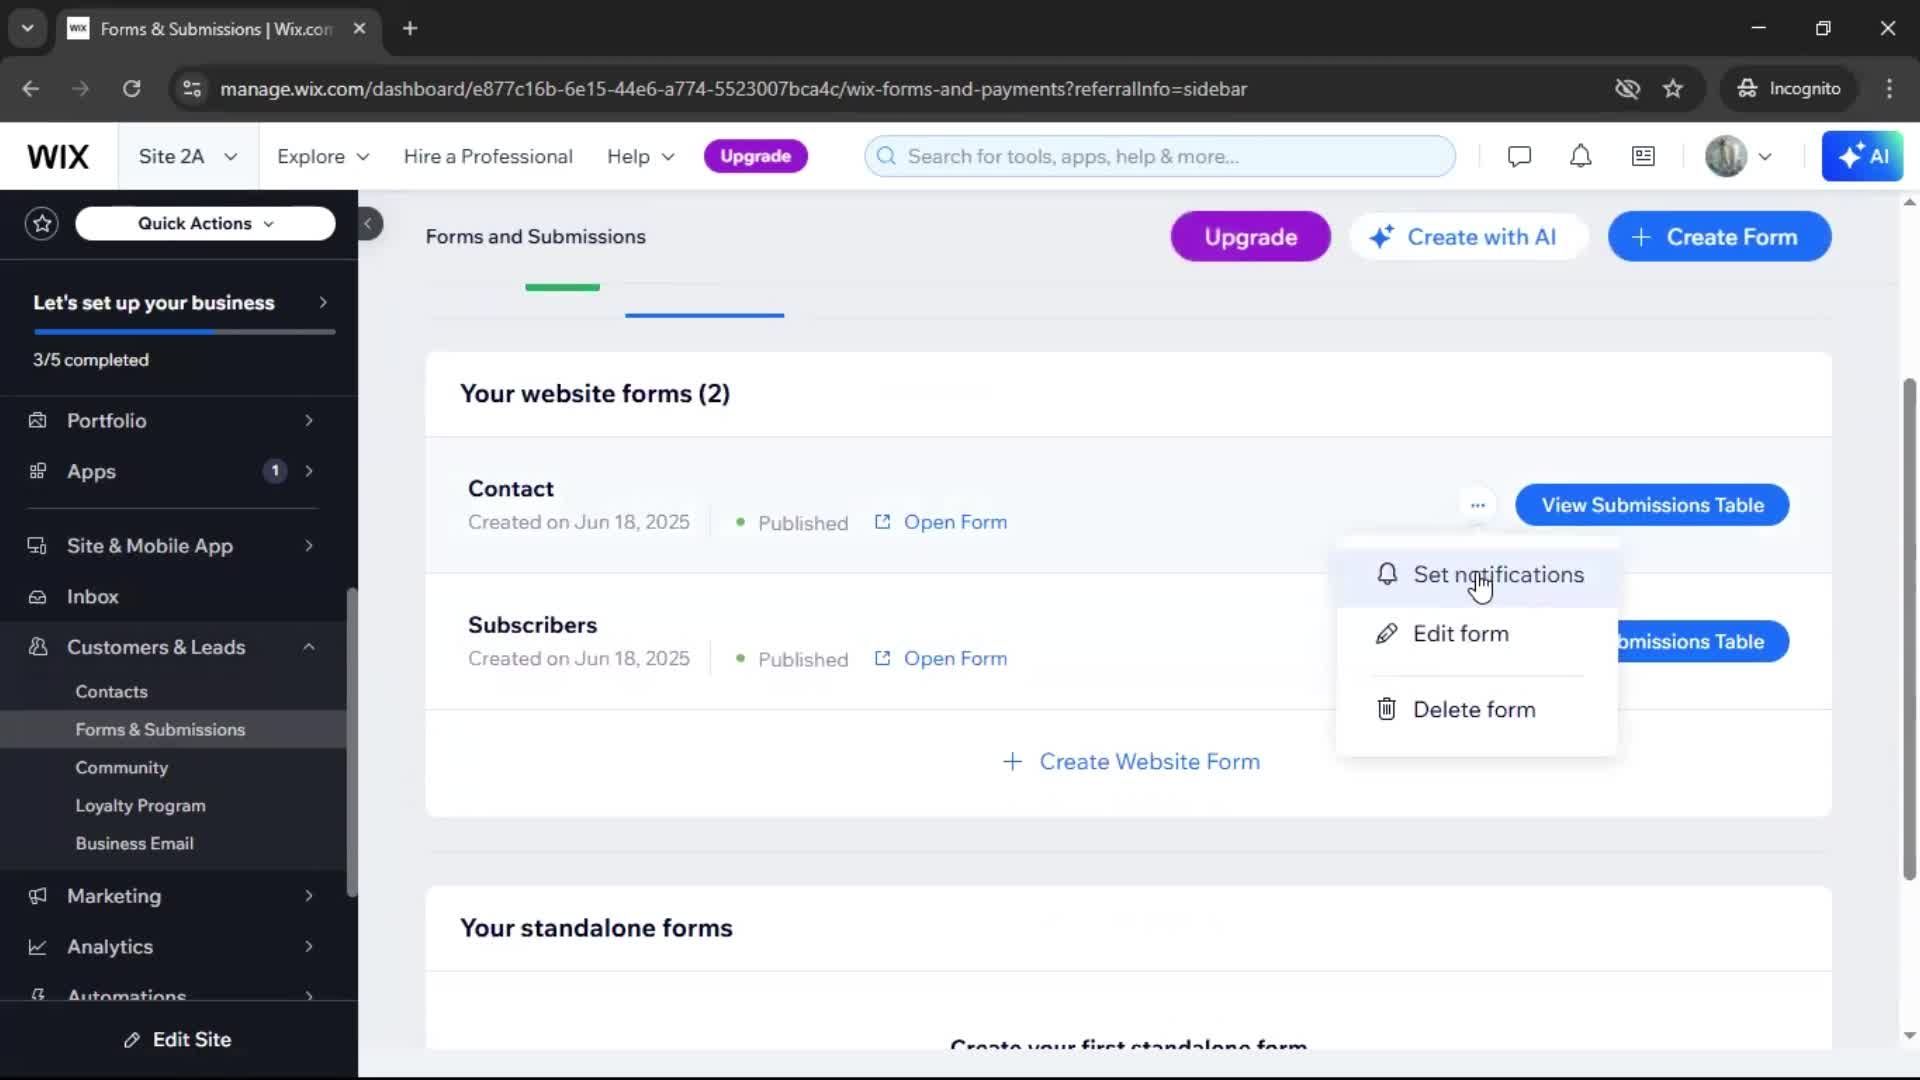Click the Marketing megaphone icon
Screen dimensions: 1920x1080
pyautogui.click(x=37, y=896)
